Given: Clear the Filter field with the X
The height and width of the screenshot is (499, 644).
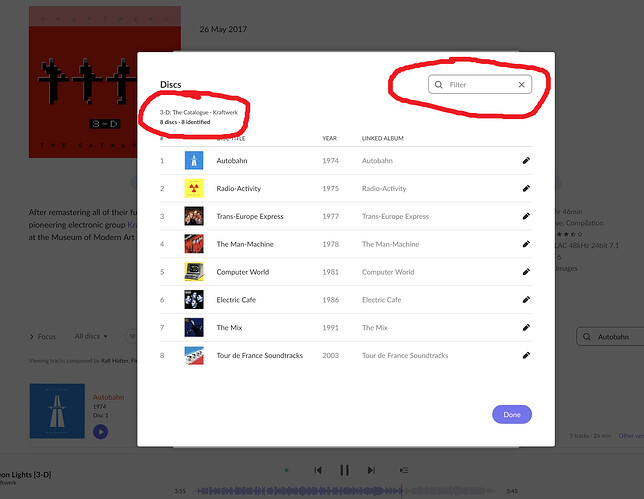Looking at the screenshot, I should tap(521, 85).
